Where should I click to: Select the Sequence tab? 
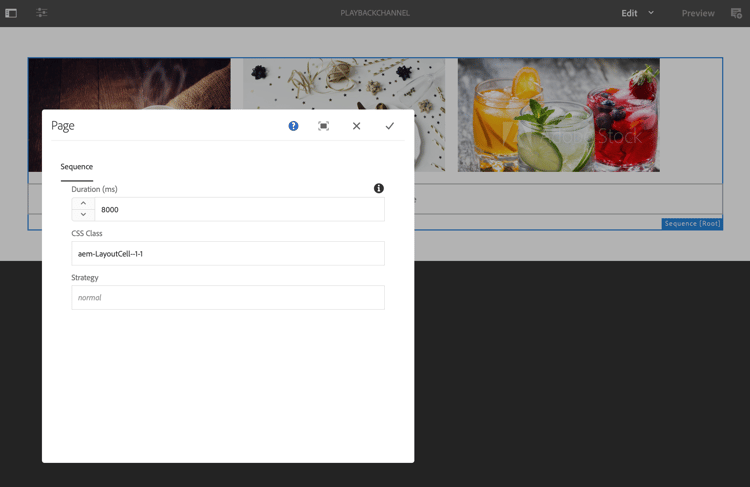77,166
